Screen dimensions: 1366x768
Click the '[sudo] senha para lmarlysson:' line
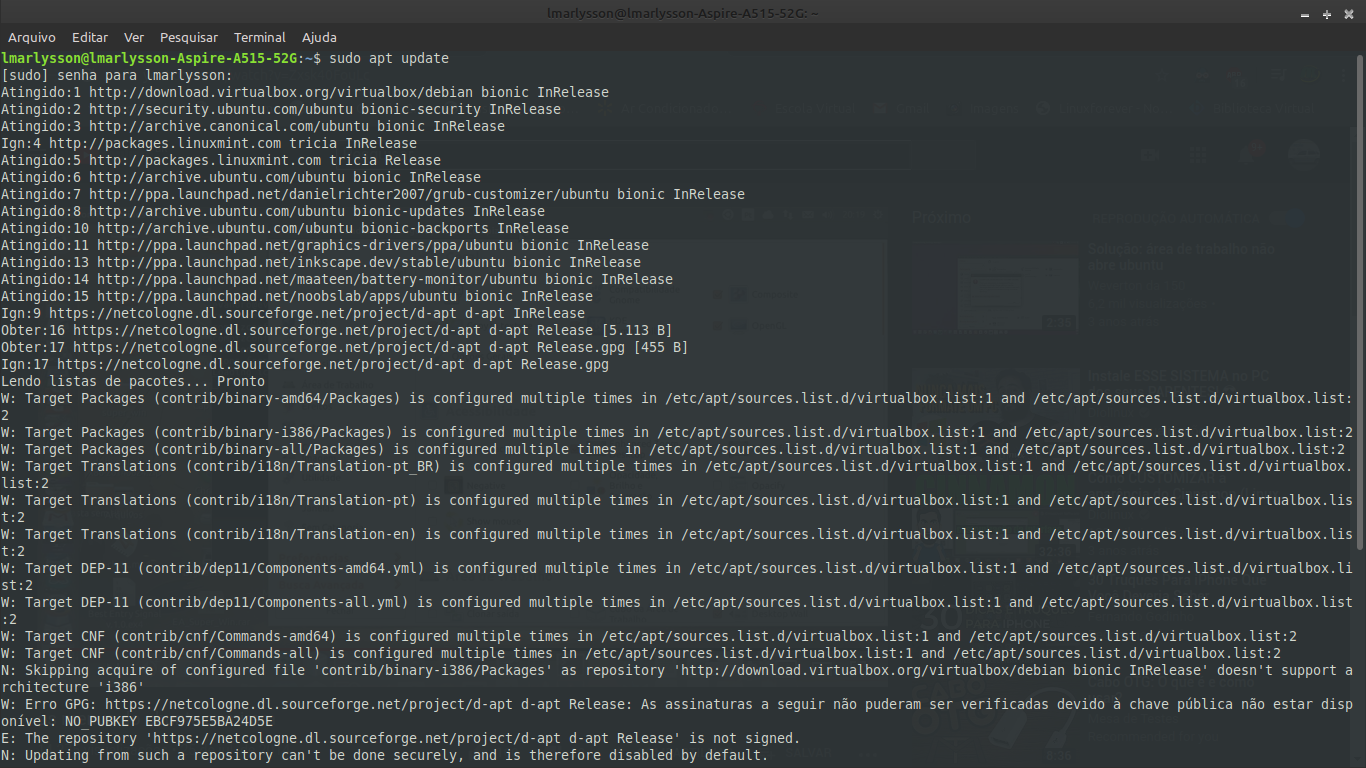coord(117,75)
